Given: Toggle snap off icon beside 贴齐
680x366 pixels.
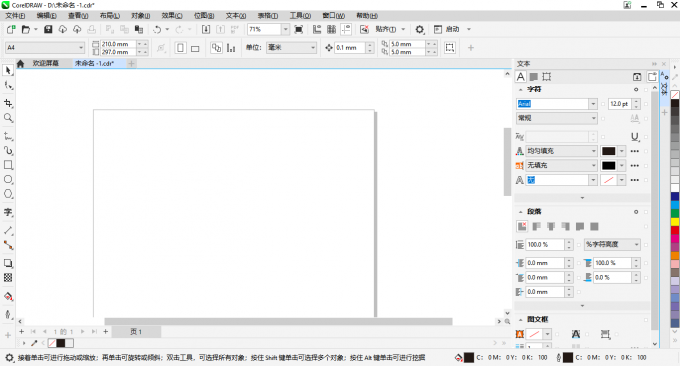Looking at the screenshot, I should click(364, 29).
